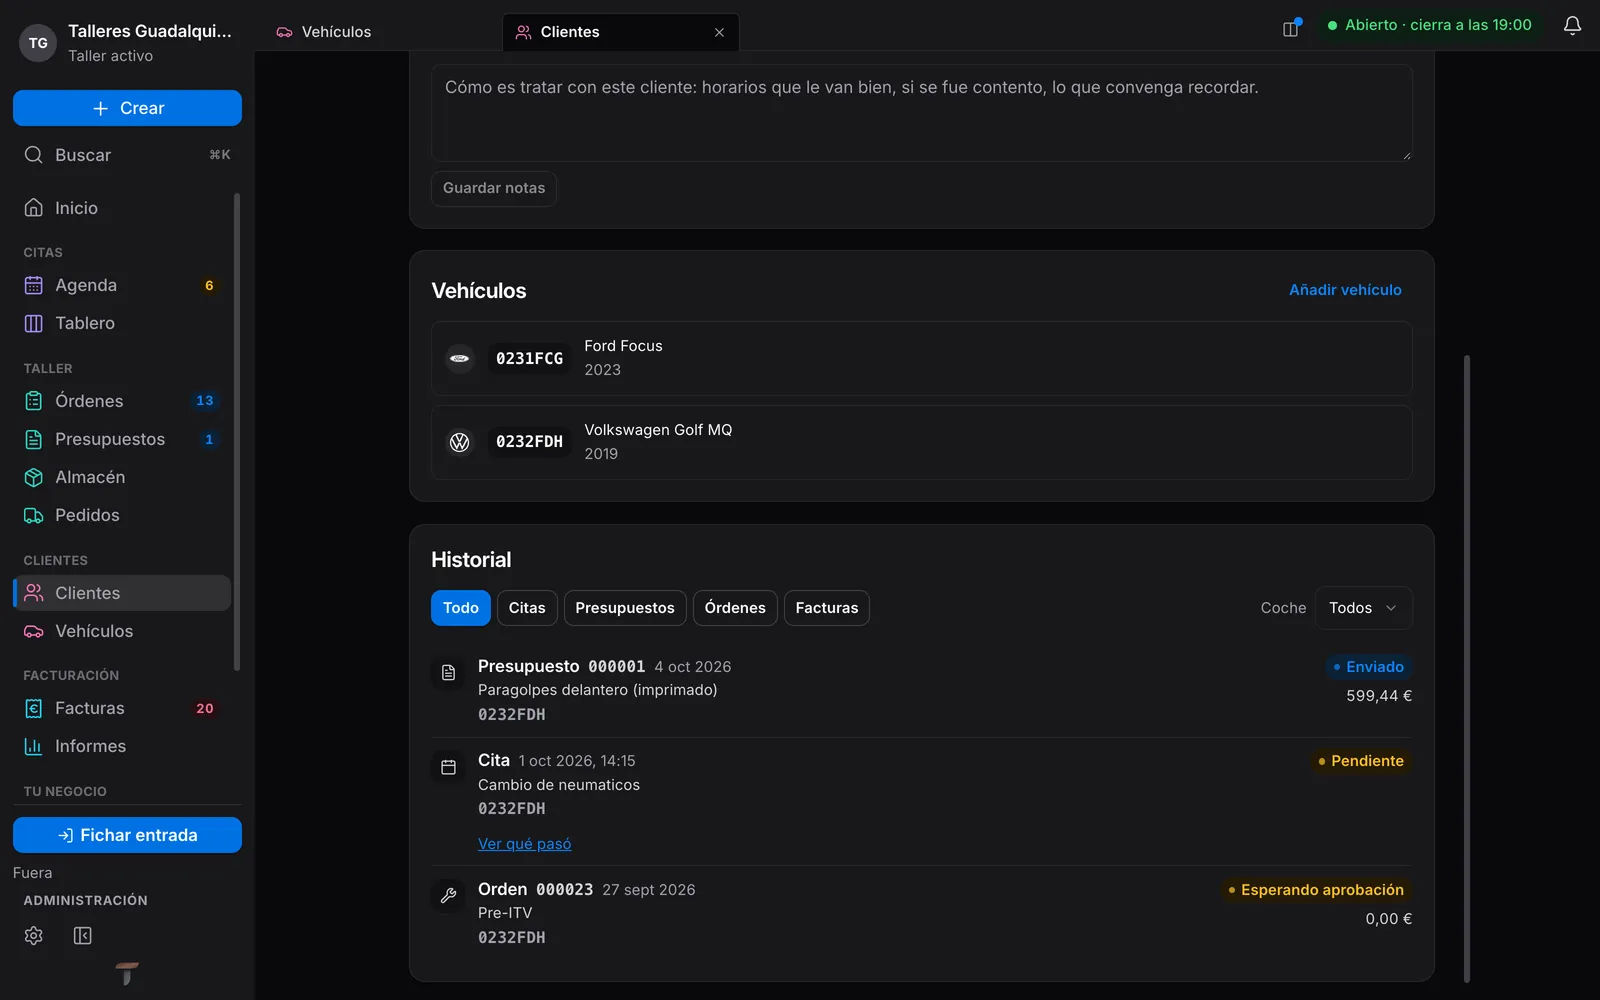This screenshot has height=1000, width=1600.
Task: Click Abierto · cierra a las 19:00 status
Action: [x=1429, y=25]
